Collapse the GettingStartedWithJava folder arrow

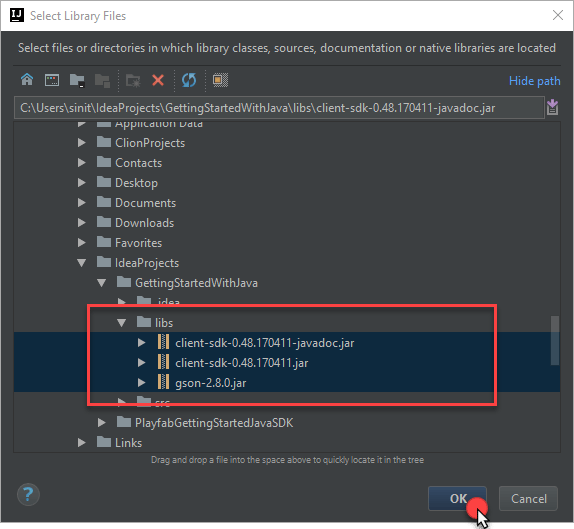click(x=102, y=283)
